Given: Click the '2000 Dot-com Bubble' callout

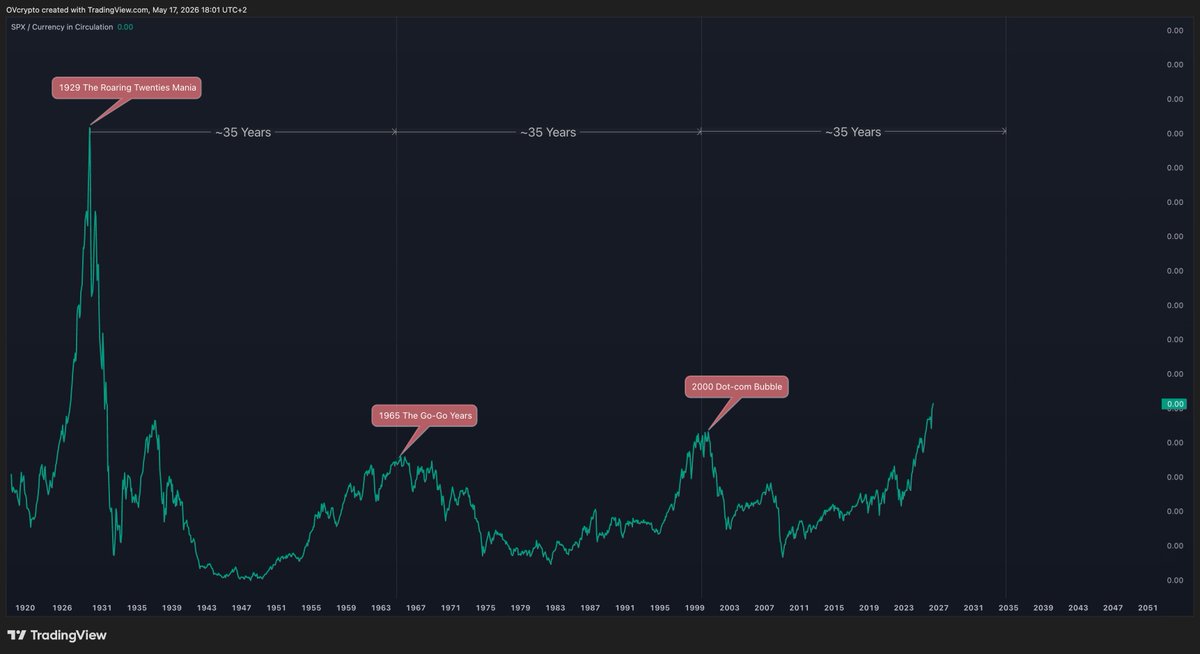Looking at the screenshot, I should (737, 386).
